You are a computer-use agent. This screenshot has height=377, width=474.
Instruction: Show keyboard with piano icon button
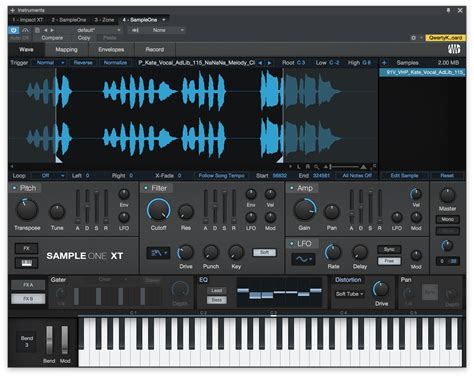[27, 263]
